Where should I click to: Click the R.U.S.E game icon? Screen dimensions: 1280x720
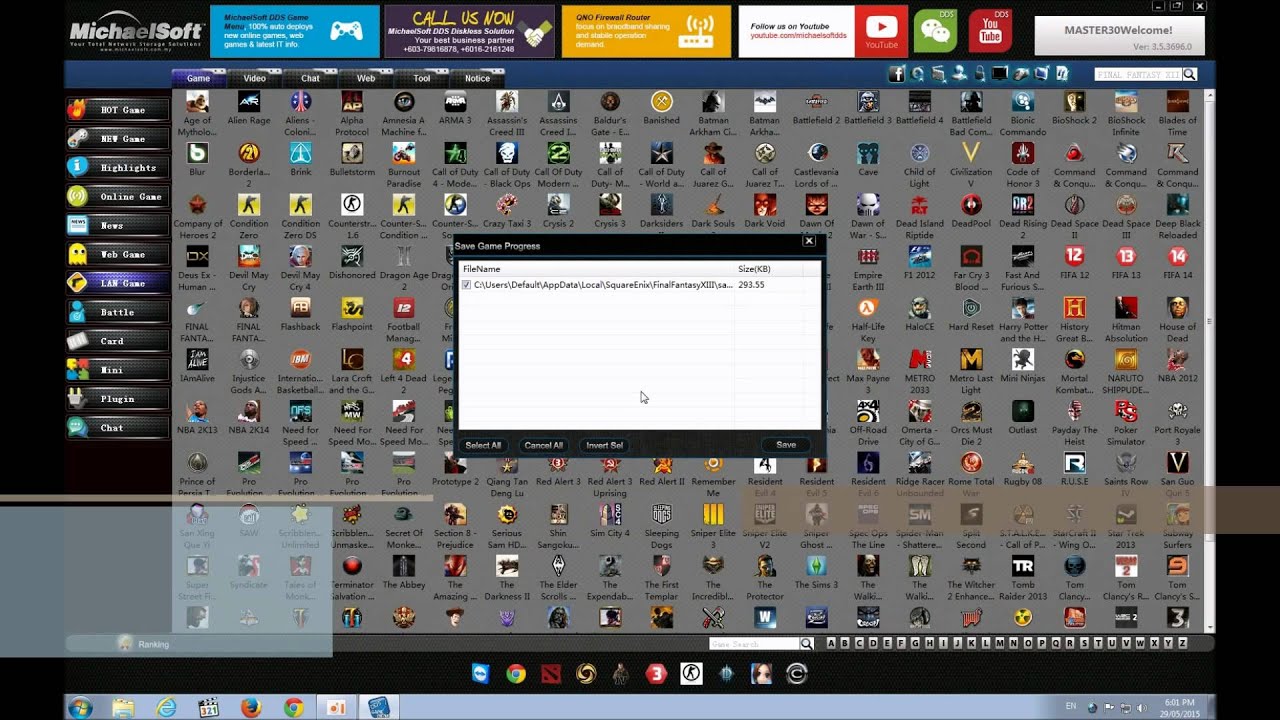pyautogui.click(x=1074, y=463)
